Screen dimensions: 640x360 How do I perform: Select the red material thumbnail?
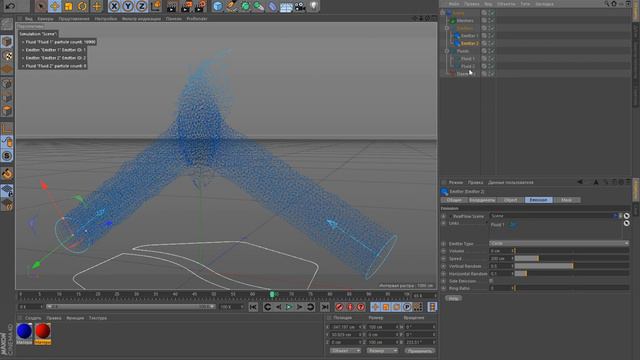(x=43, y=331)
